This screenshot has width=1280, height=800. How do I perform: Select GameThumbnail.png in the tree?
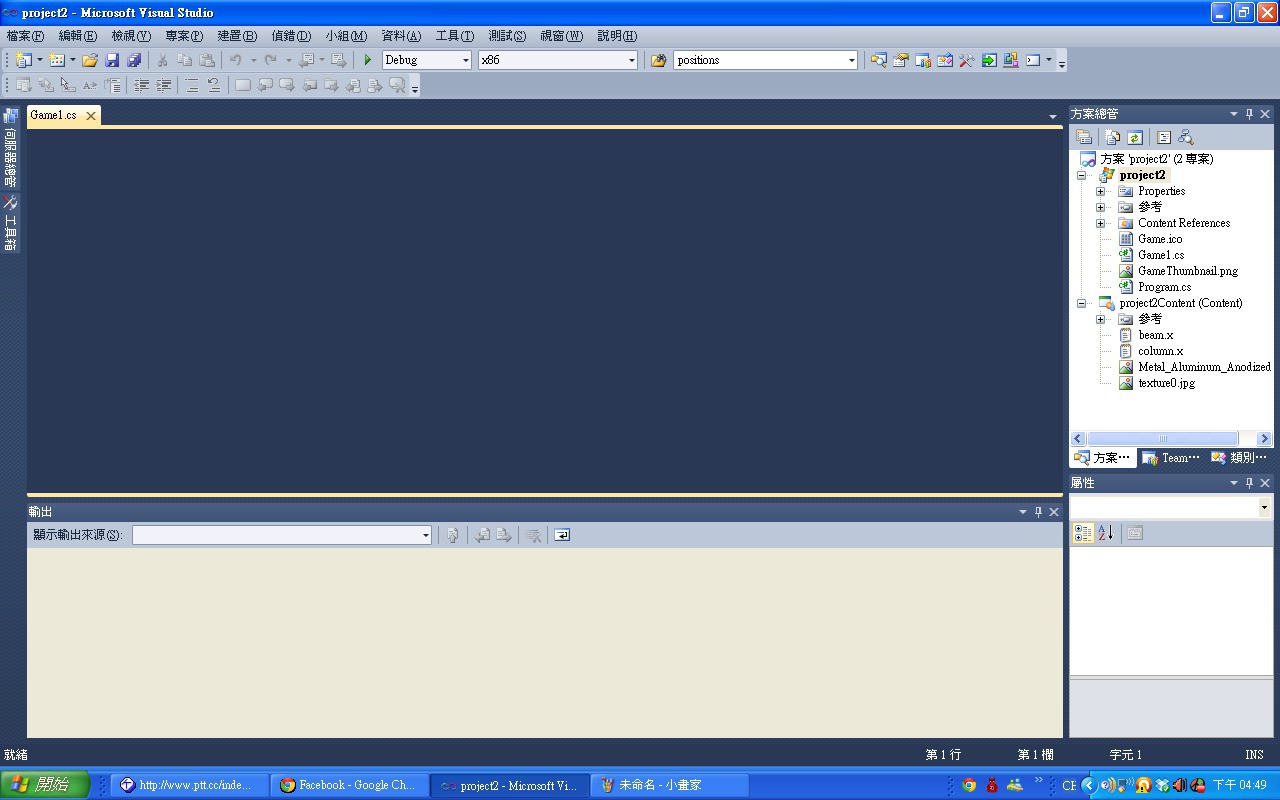pyautogui.click(x=1188, y=271)
